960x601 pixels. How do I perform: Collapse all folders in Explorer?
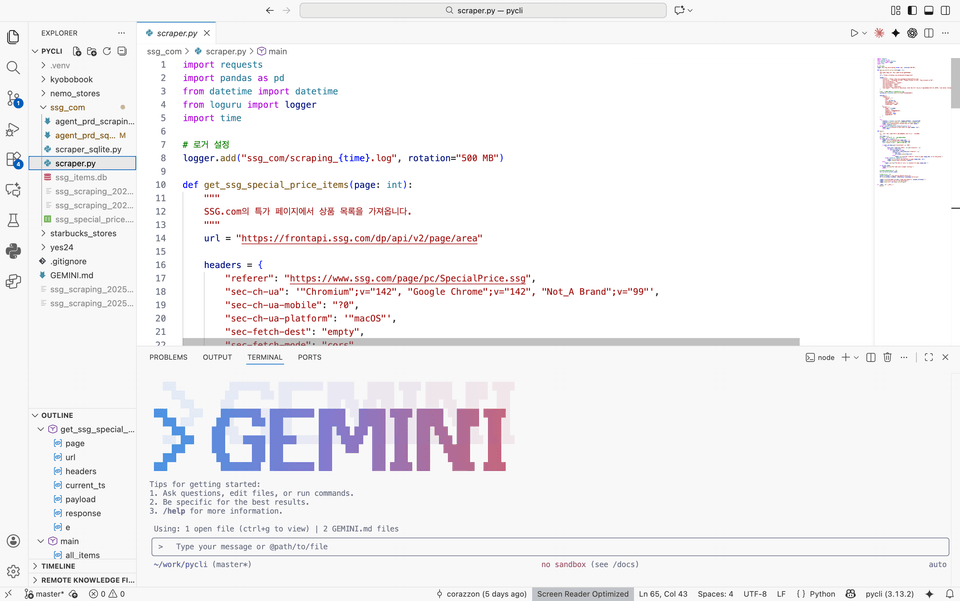[x=122, y=51]
